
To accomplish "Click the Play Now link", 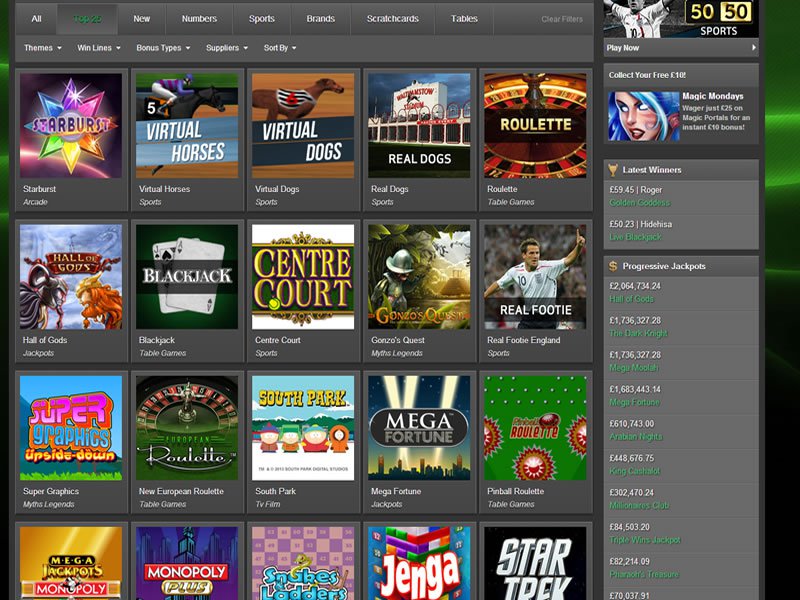I will 623,47.
